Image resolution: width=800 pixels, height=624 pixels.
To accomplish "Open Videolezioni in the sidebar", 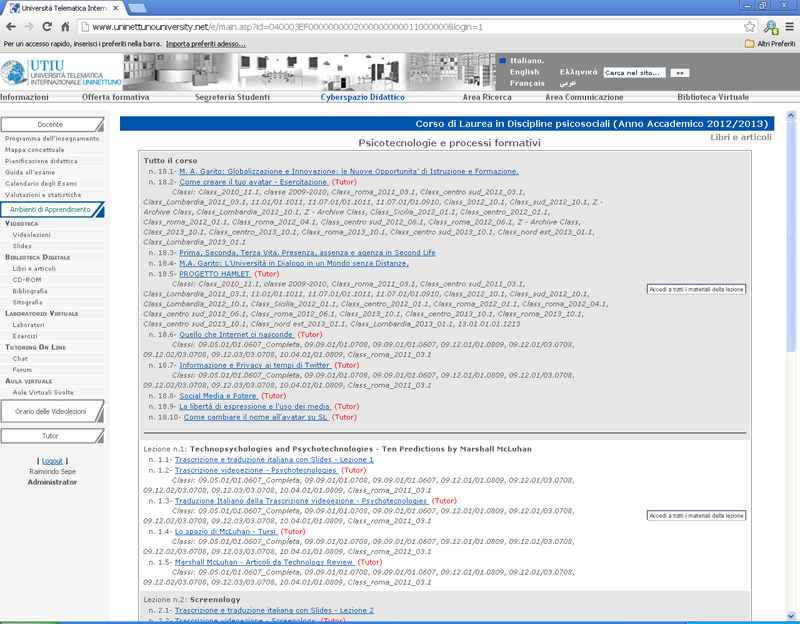I will [x=32, y=234].
